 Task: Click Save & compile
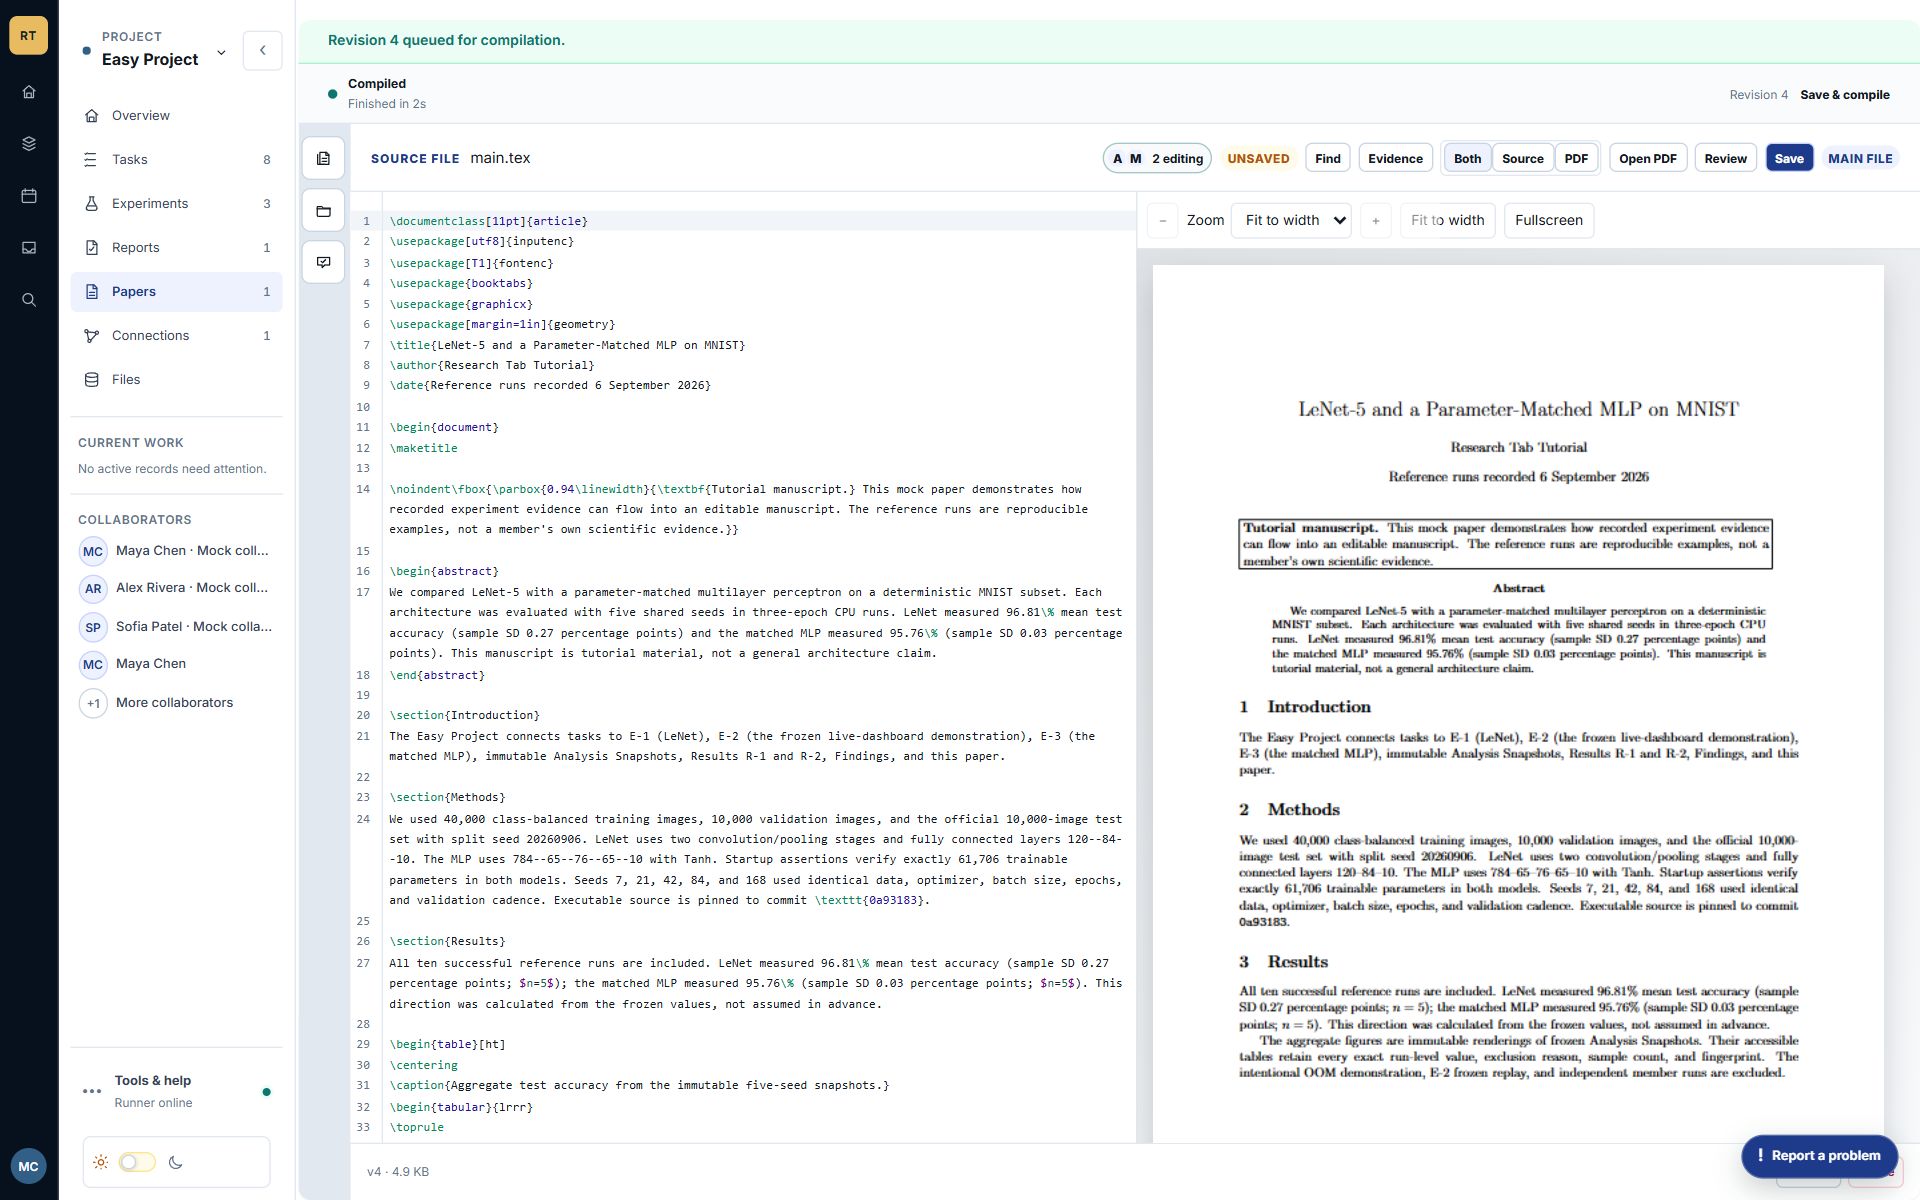(x=1844, y=95)
